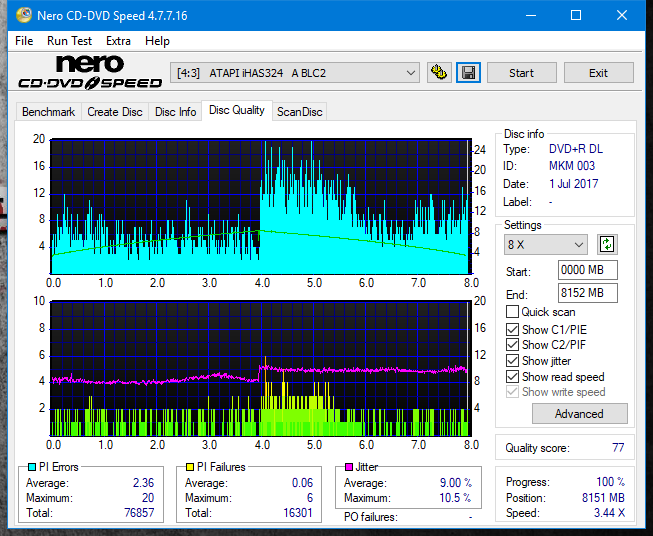Click the disc ID MKM 003
Viewport: 653px width, 536px height.
coord(572,166)
